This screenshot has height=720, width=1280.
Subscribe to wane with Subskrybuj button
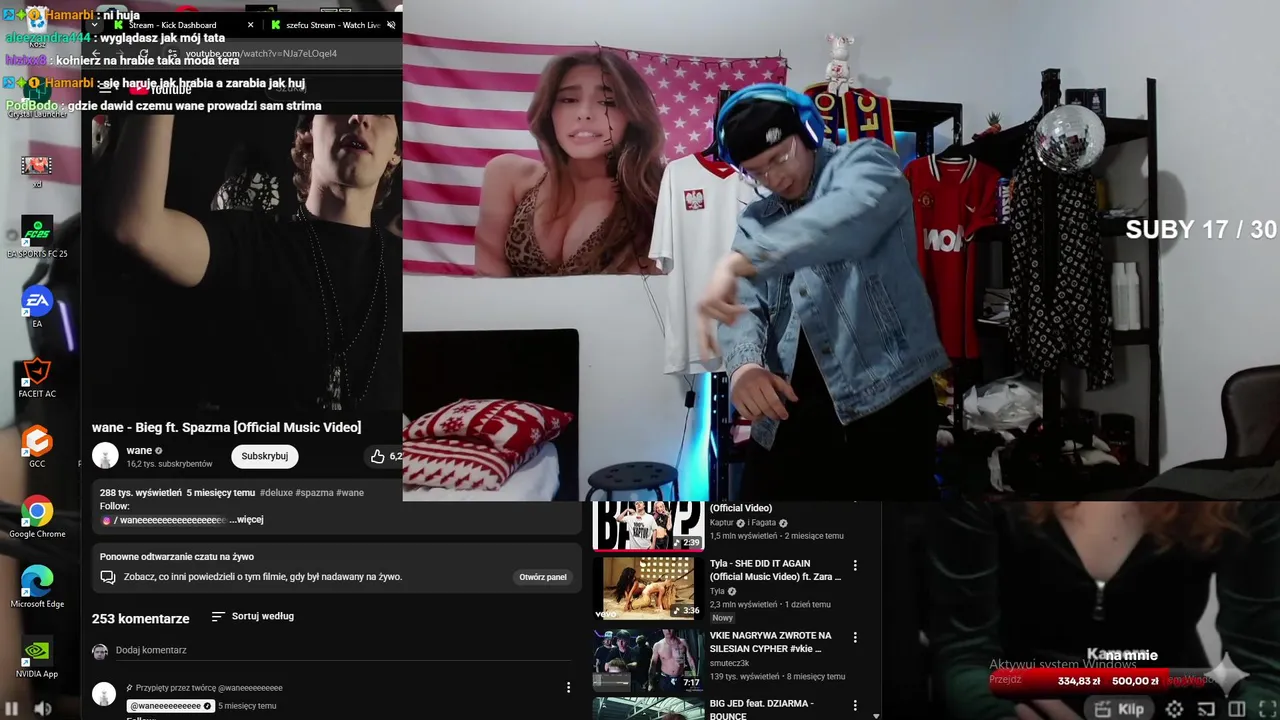(264, 456)
